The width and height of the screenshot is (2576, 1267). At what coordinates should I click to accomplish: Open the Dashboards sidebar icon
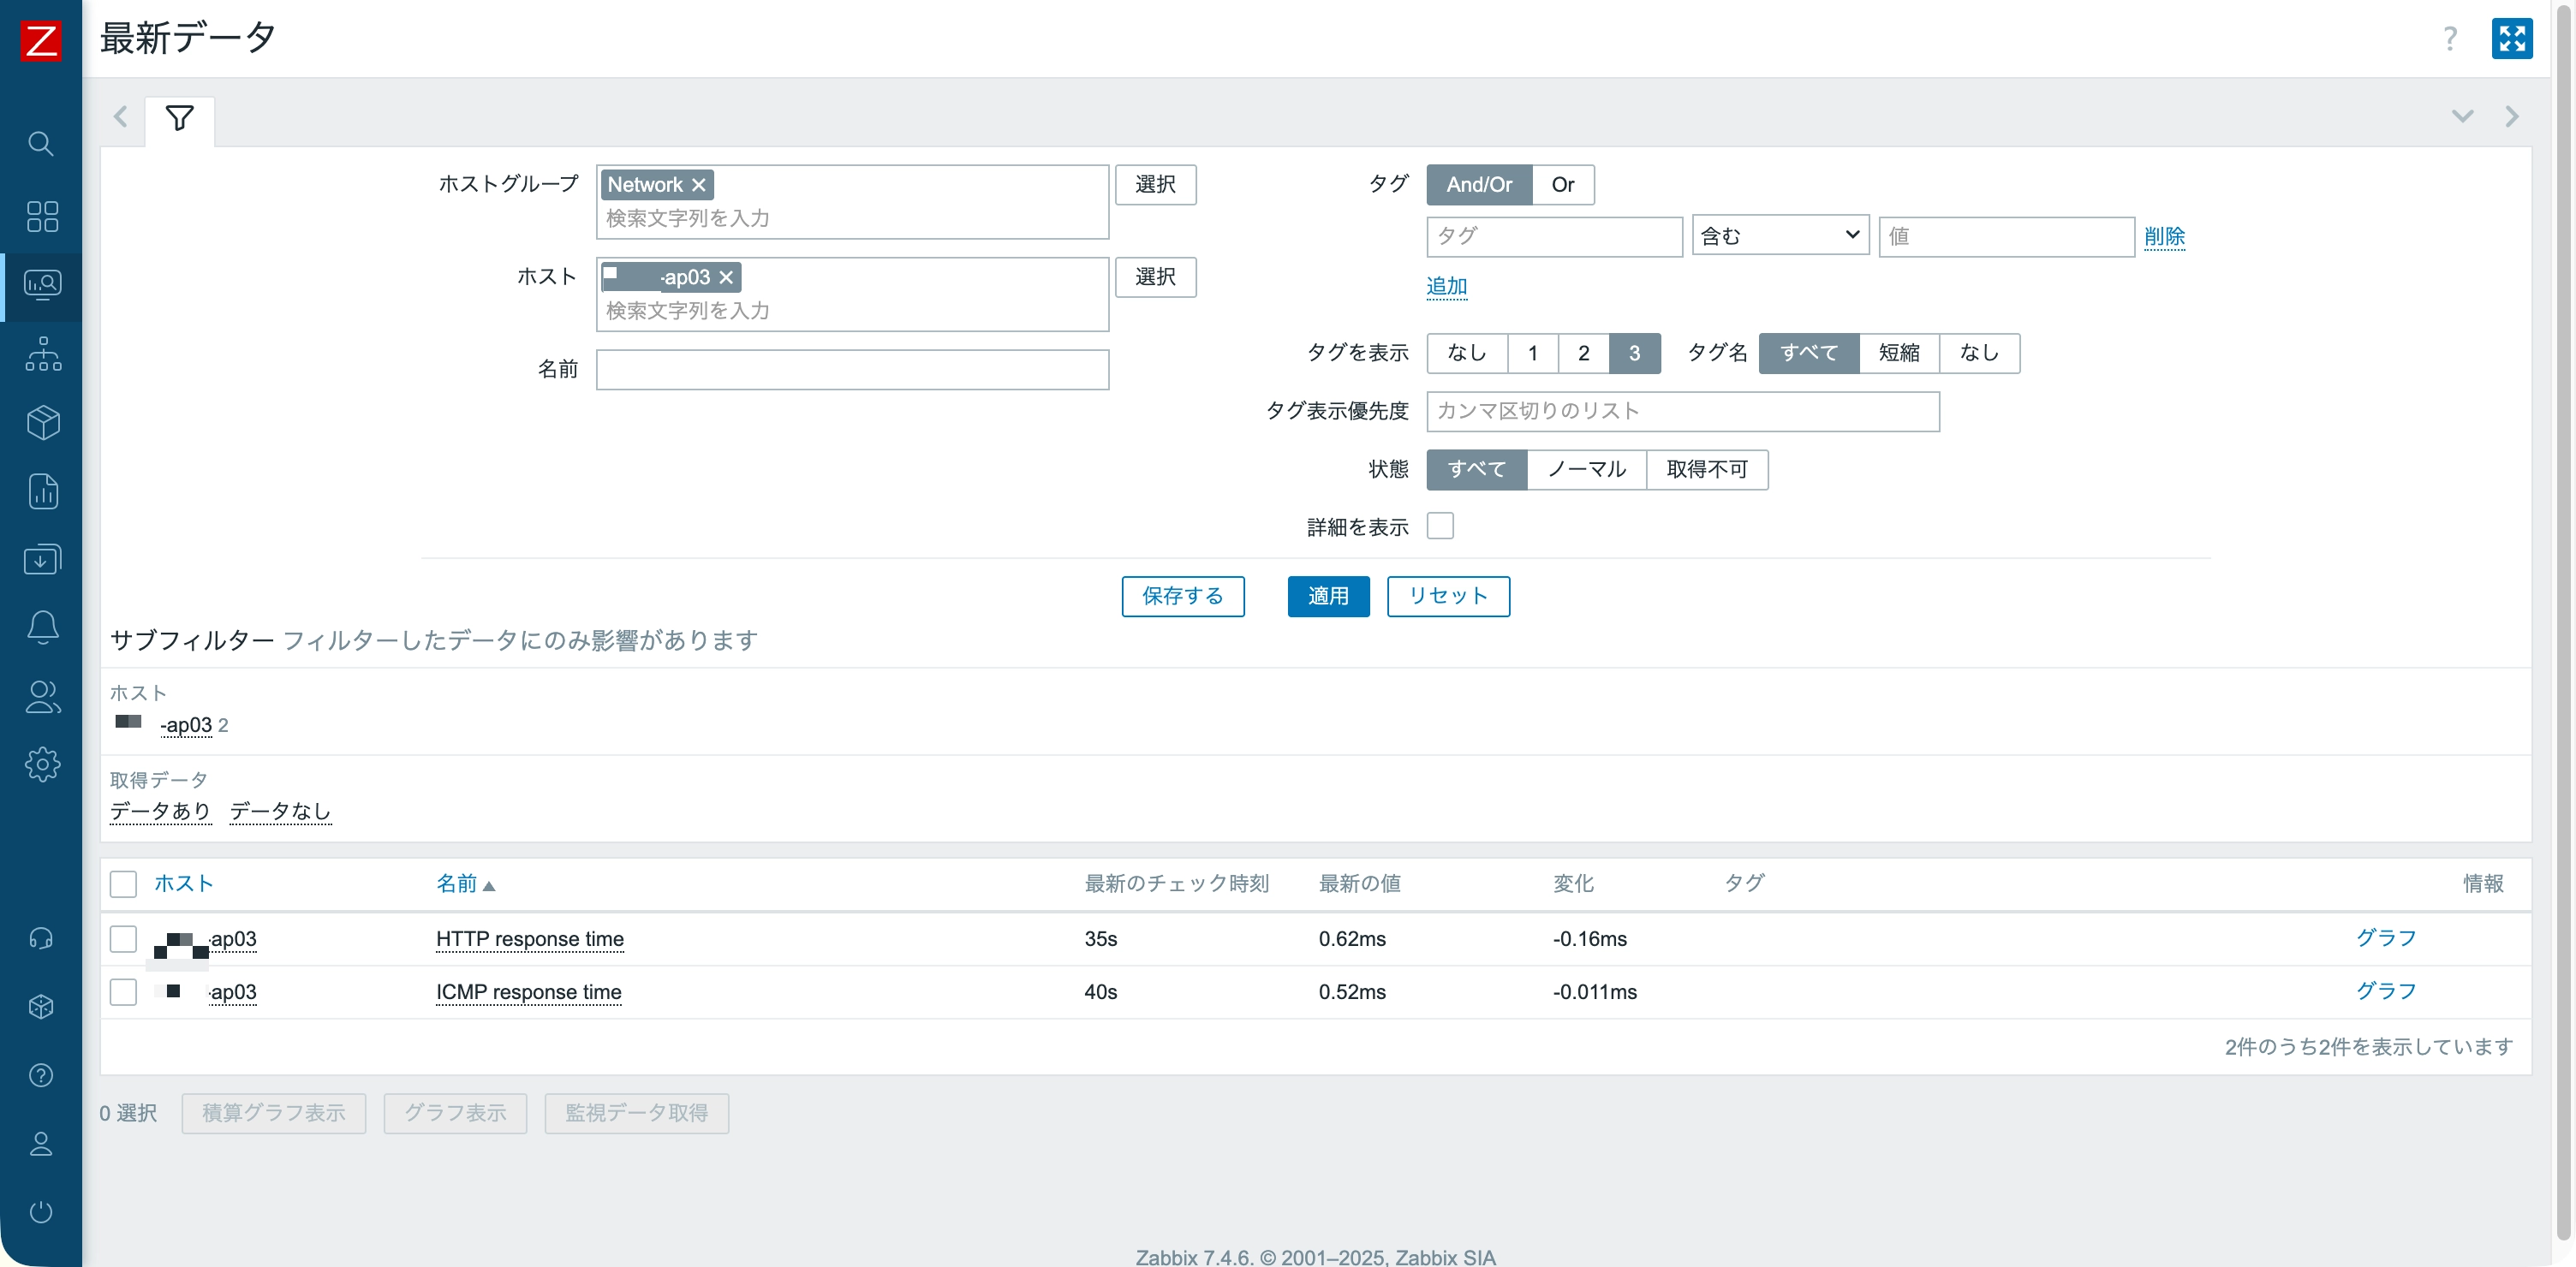(41, 216)
